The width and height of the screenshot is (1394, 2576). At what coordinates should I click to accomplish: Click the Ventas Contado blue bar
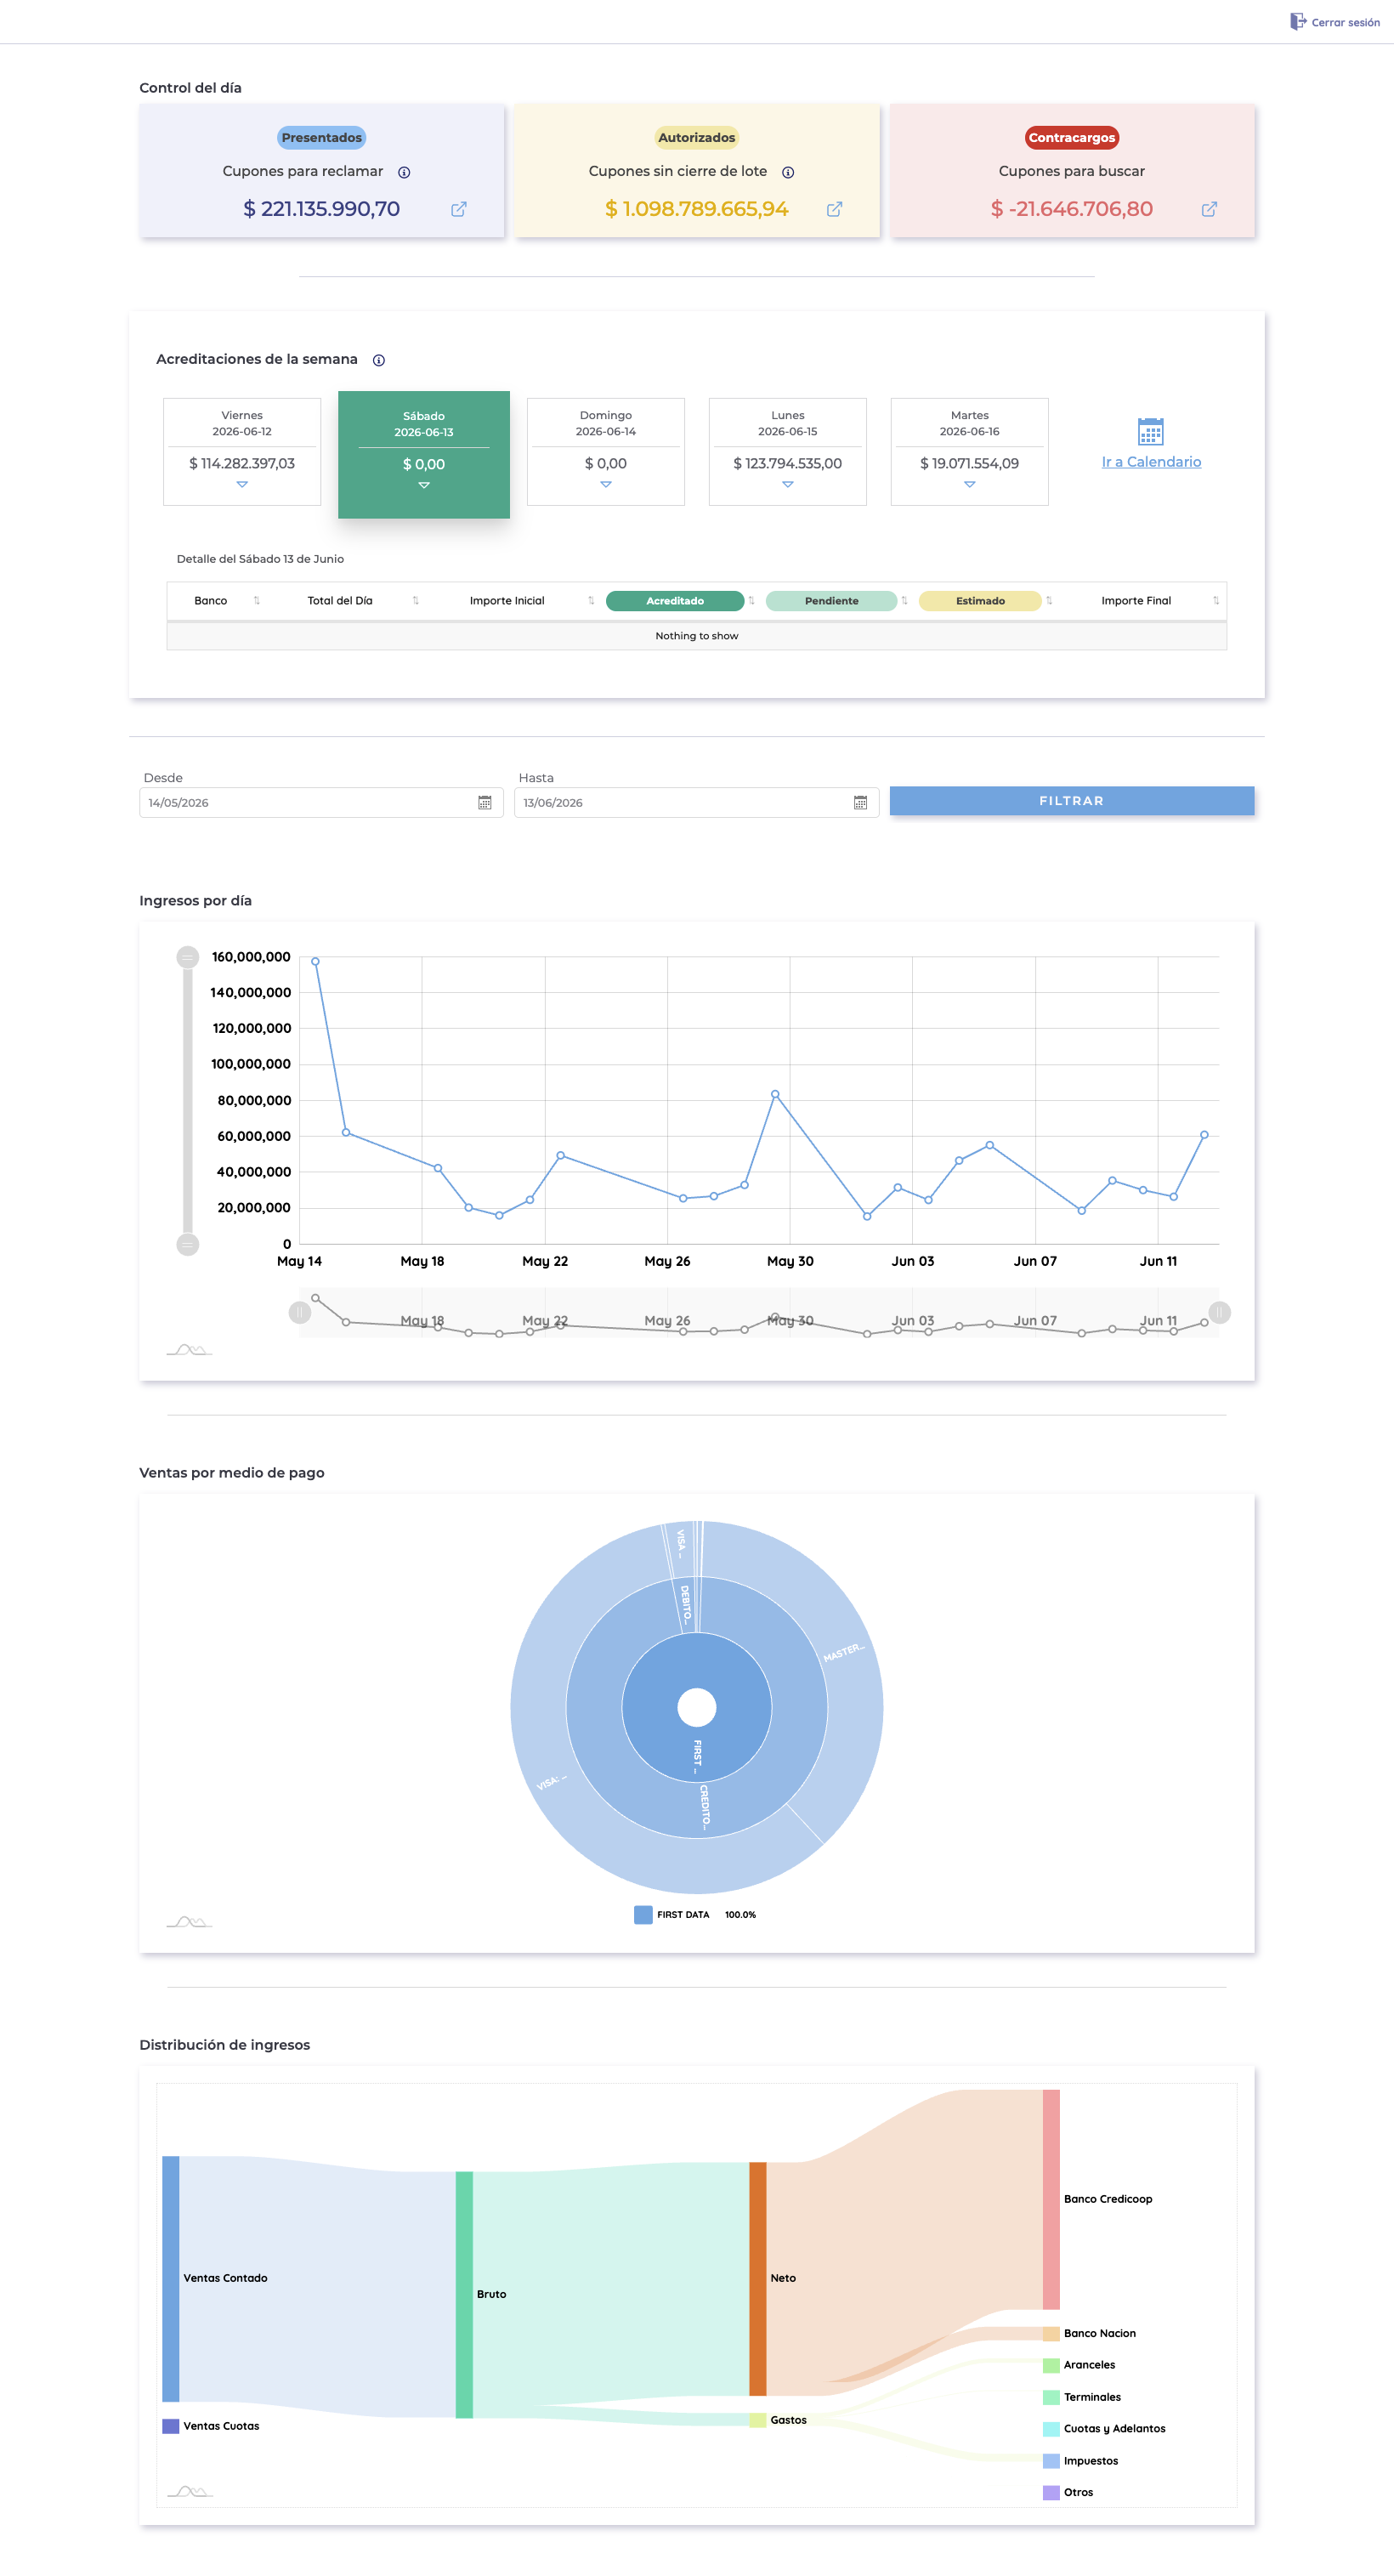pos(171,2279)
